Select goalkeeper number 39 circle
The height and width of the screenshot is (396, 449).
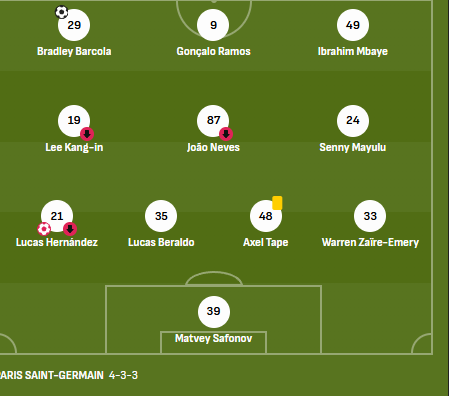(x=214, y=312)
